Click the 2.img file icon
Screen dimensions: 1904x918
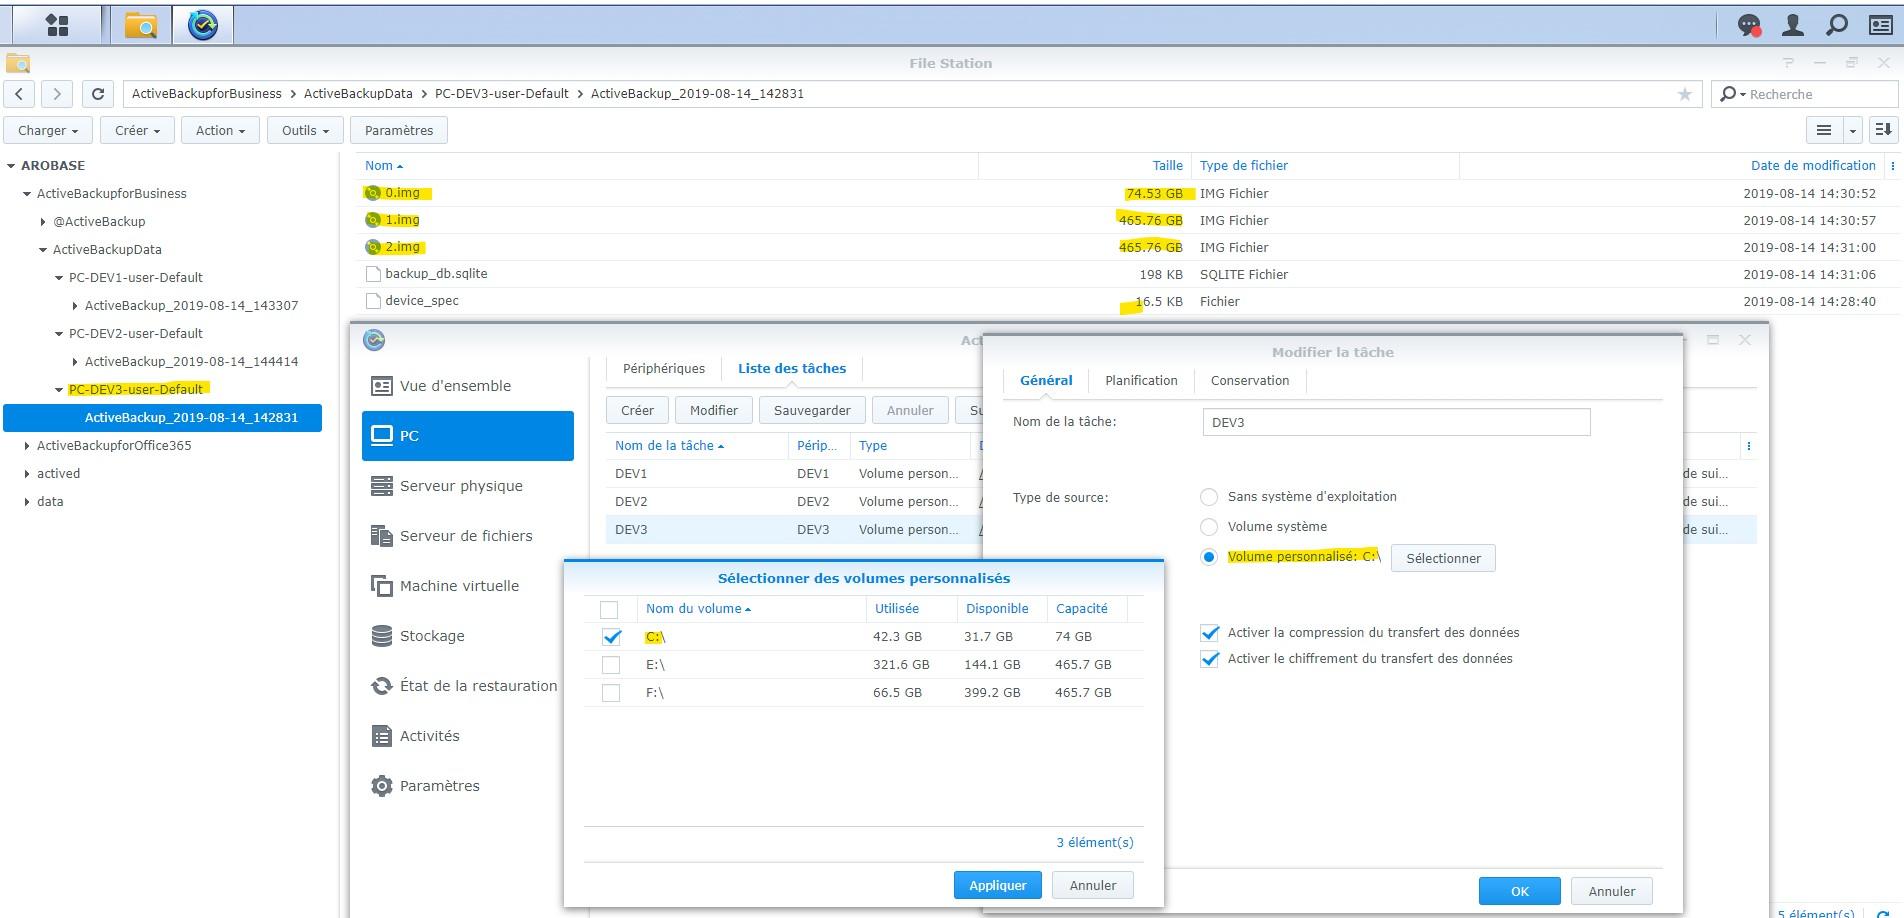coord(372,247)
